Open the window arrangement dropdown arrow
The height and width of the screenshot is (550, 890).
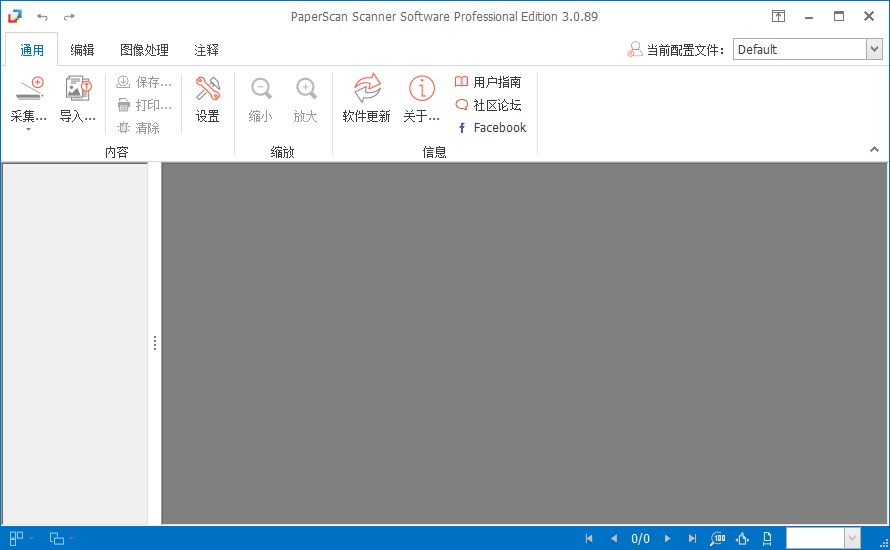pos(72,538)
